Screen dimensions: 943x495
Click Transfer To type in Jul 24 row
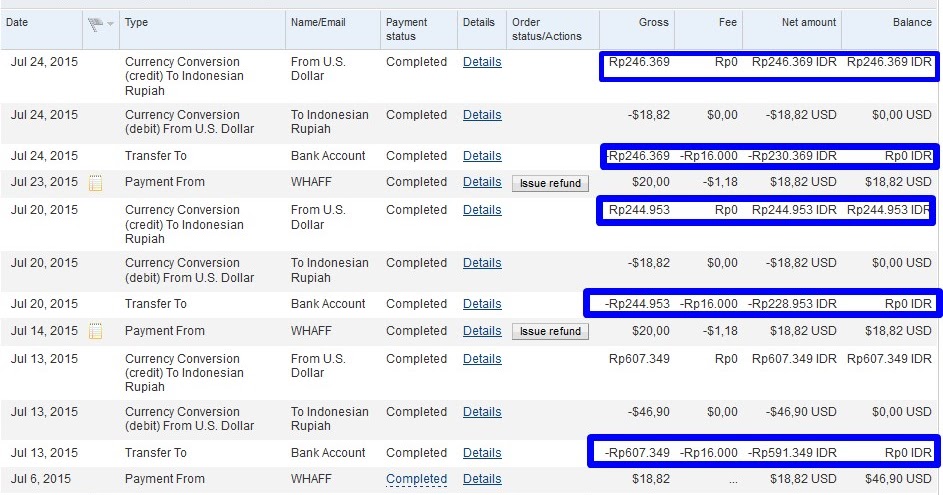pos(156,156)
